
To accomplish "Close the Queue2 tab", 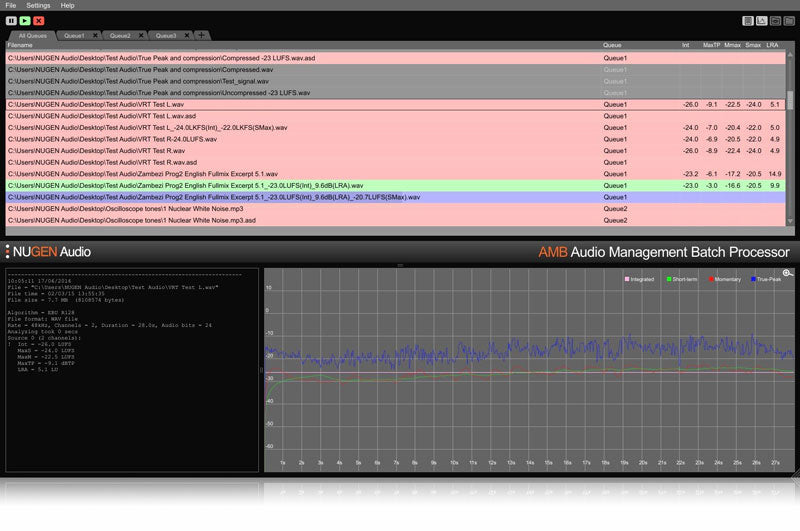I will click(141, 36).
